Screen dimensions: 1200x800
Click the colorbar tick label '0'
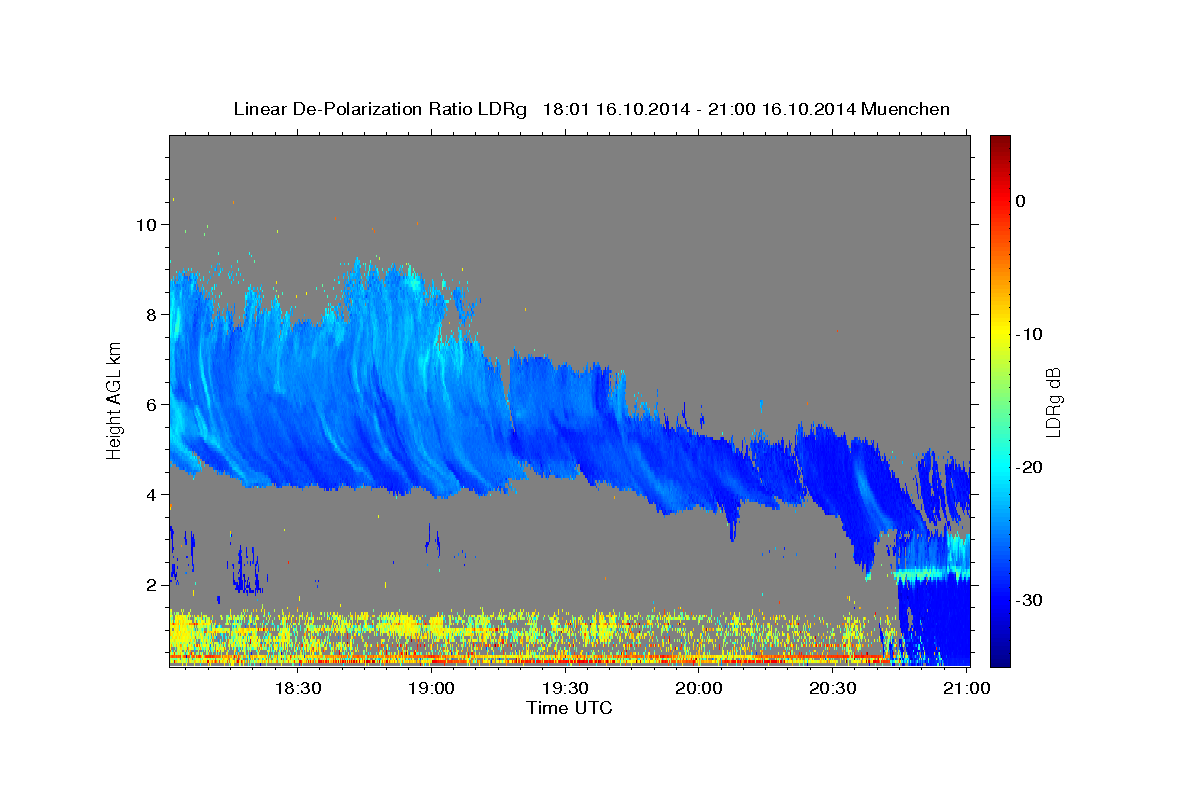[x=1021, y=201]
